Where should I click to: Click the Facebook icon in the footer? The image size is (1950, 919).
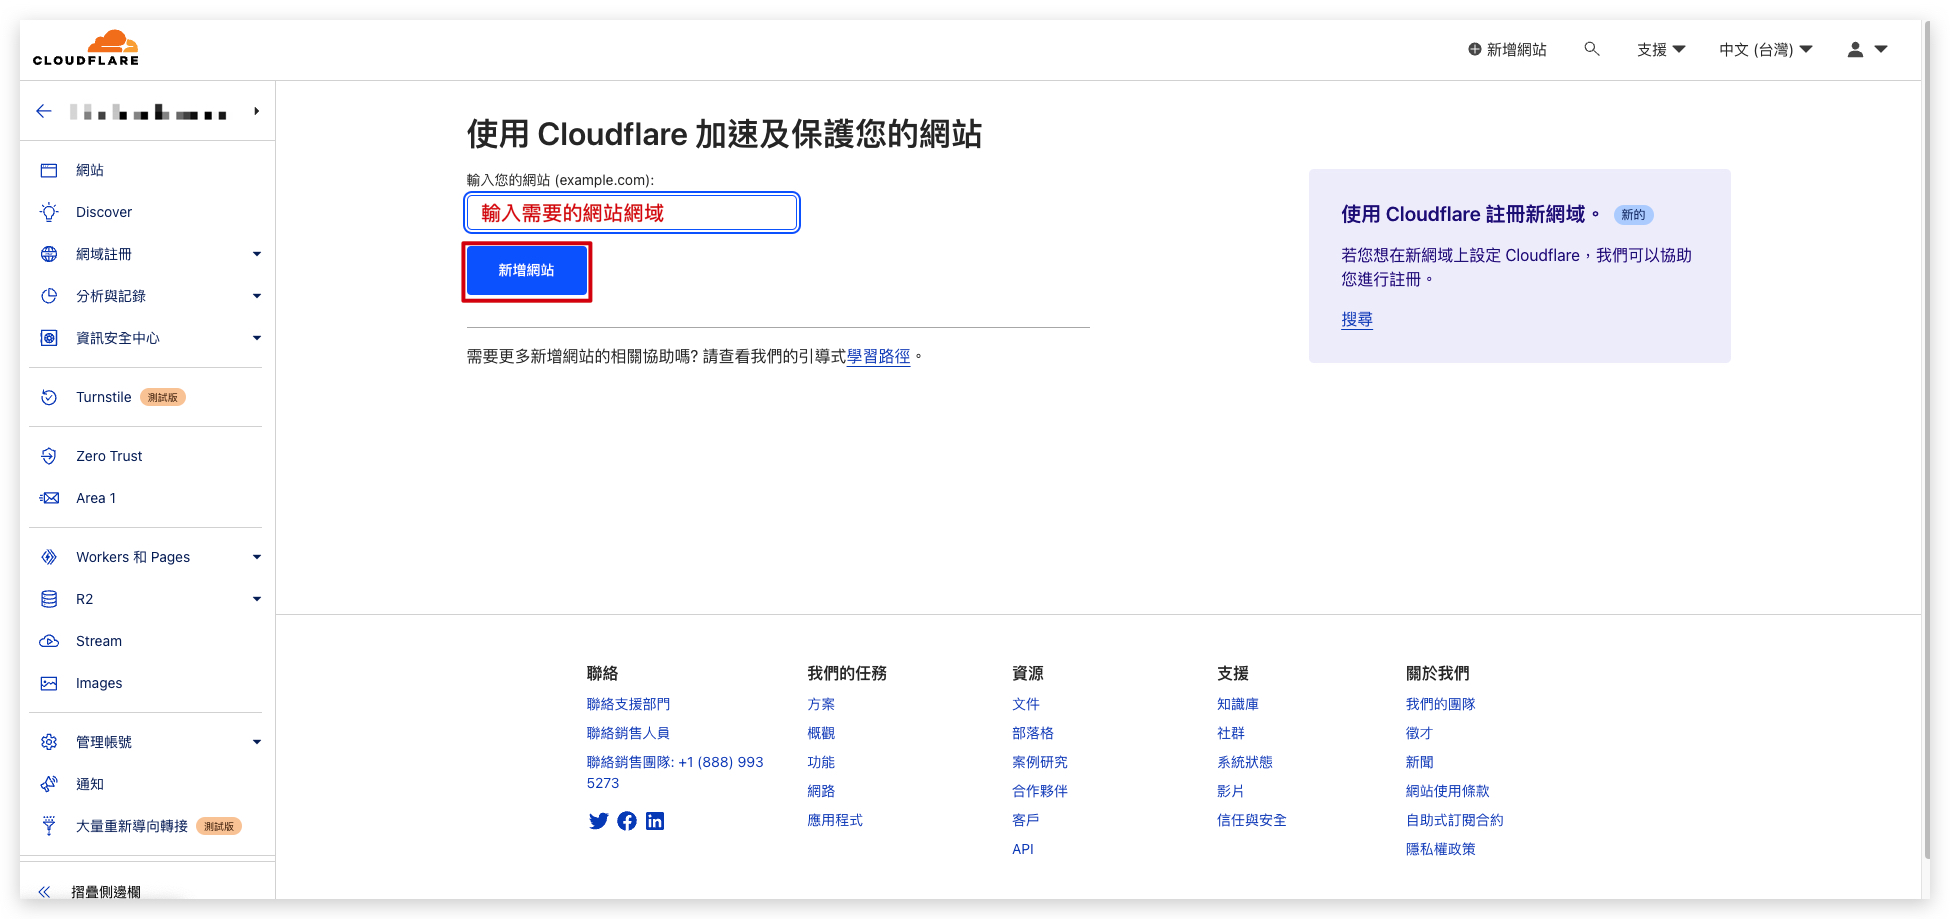click(x=627, y=821)
